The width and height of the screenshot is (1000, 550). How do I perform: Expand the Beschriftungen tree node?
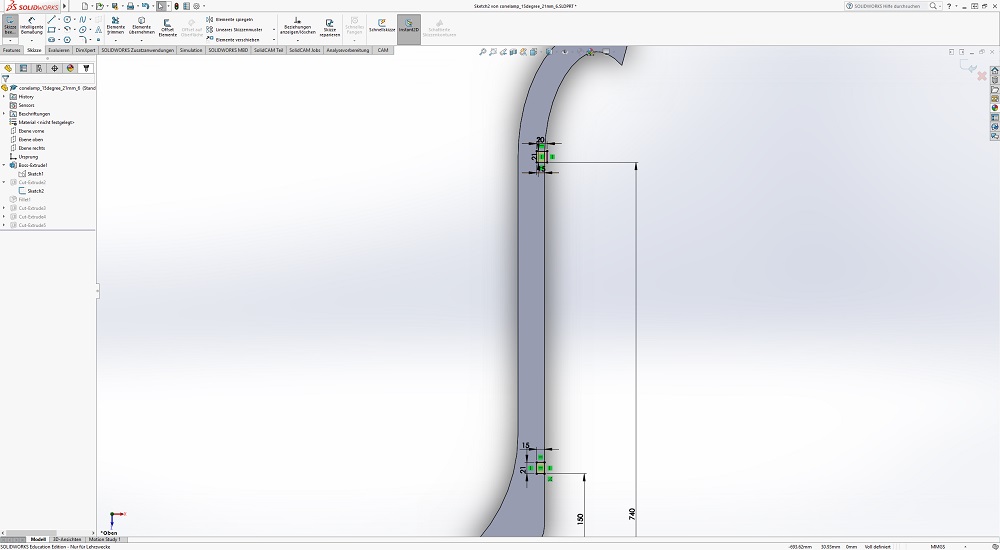4,114
